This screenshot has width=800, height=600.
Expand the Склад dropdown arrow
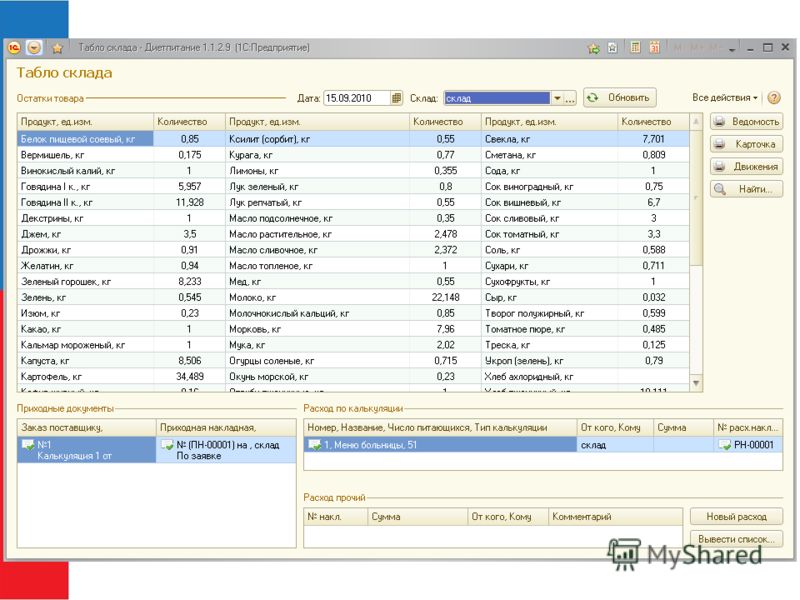point(557,98)
